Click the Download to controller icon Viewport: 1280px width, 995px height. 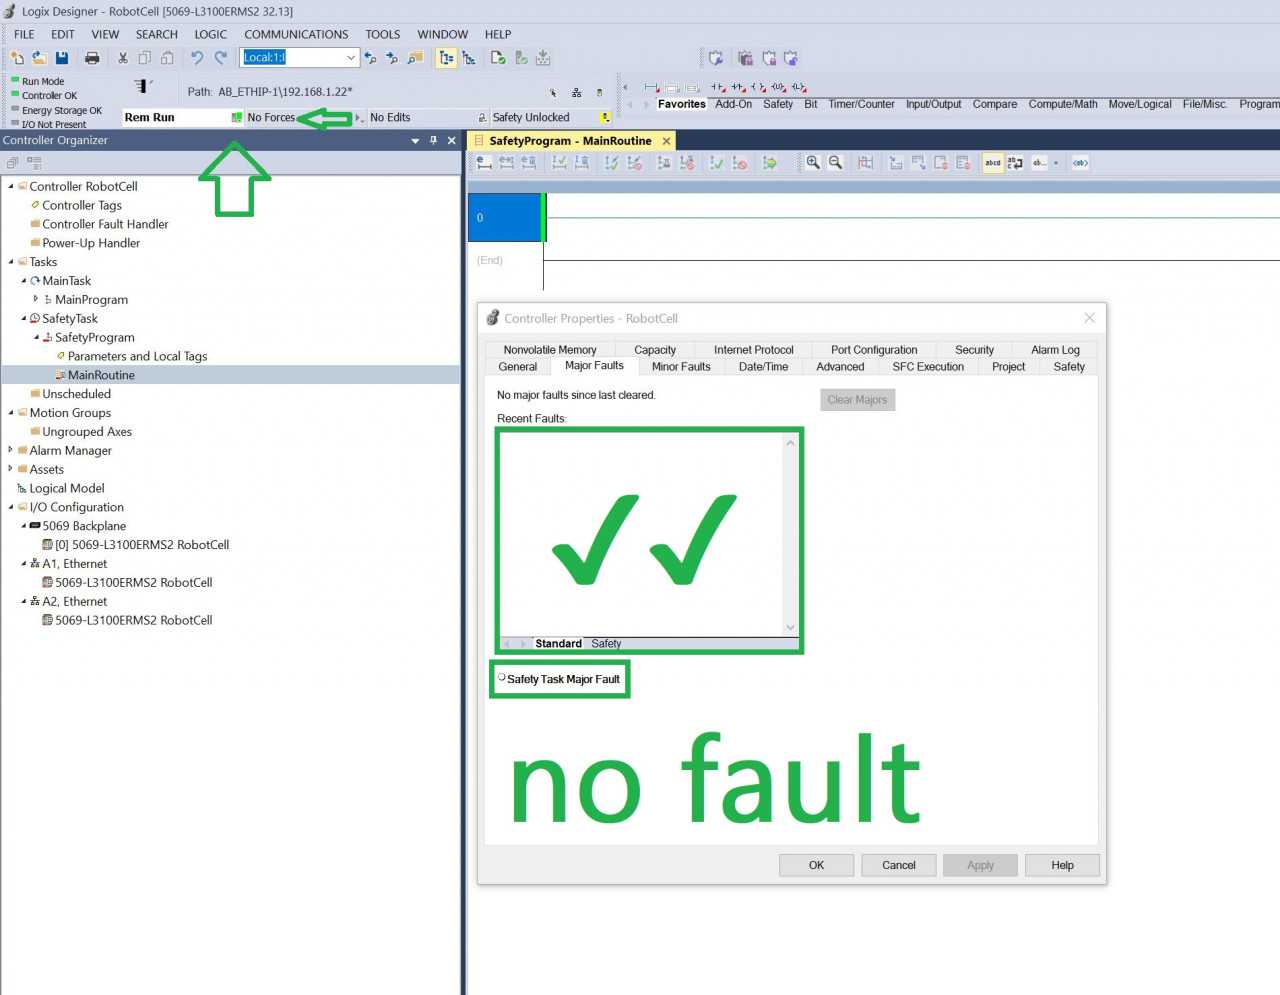543,58
